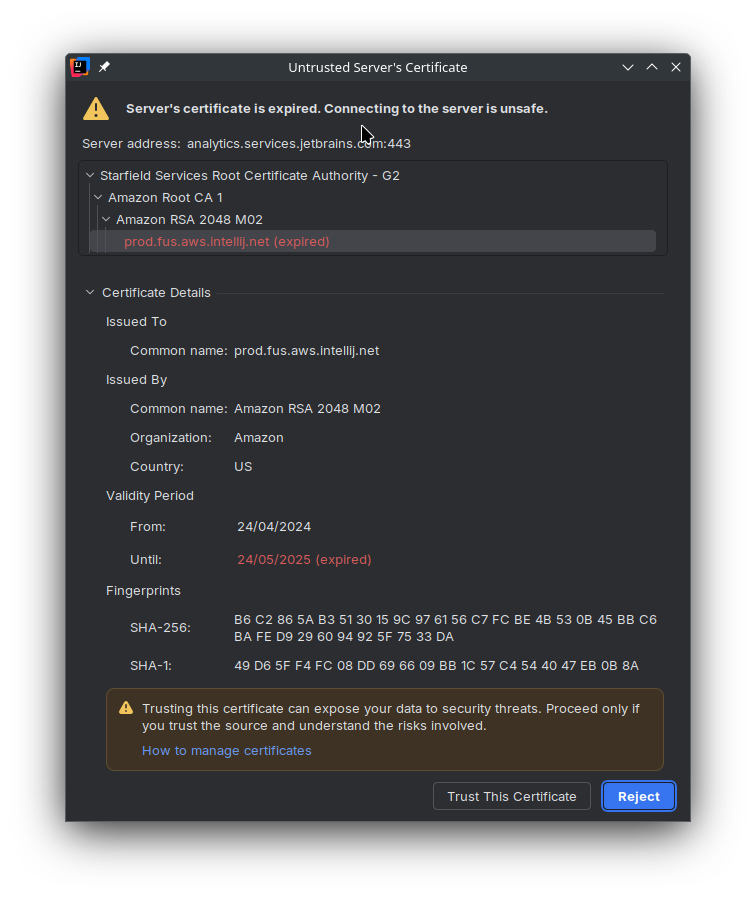Viewport: 756px width, 899px height.
Task: Click the Reject button
Action: click(x=639, y=796)
